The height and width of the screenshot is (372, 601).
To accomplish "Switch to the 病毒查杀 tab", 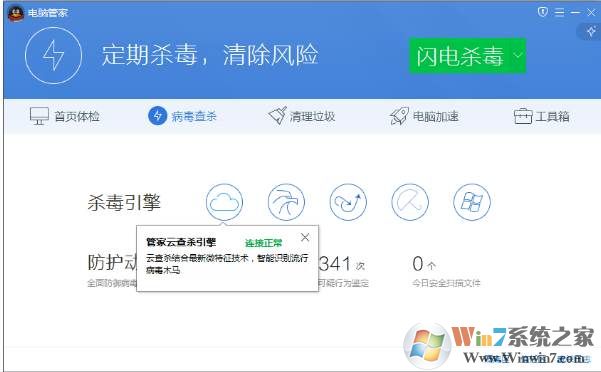I will 182,115.
